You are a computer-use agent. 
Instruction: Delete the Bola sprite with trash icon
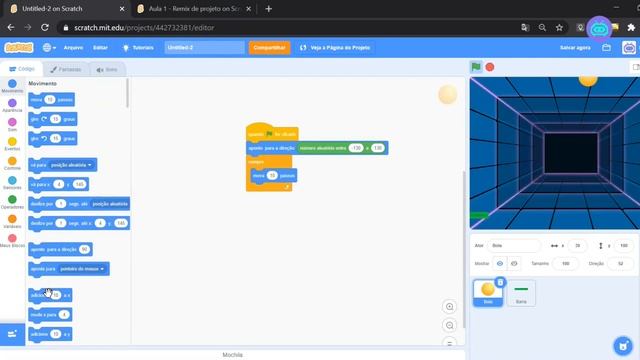tap(500, 282)
